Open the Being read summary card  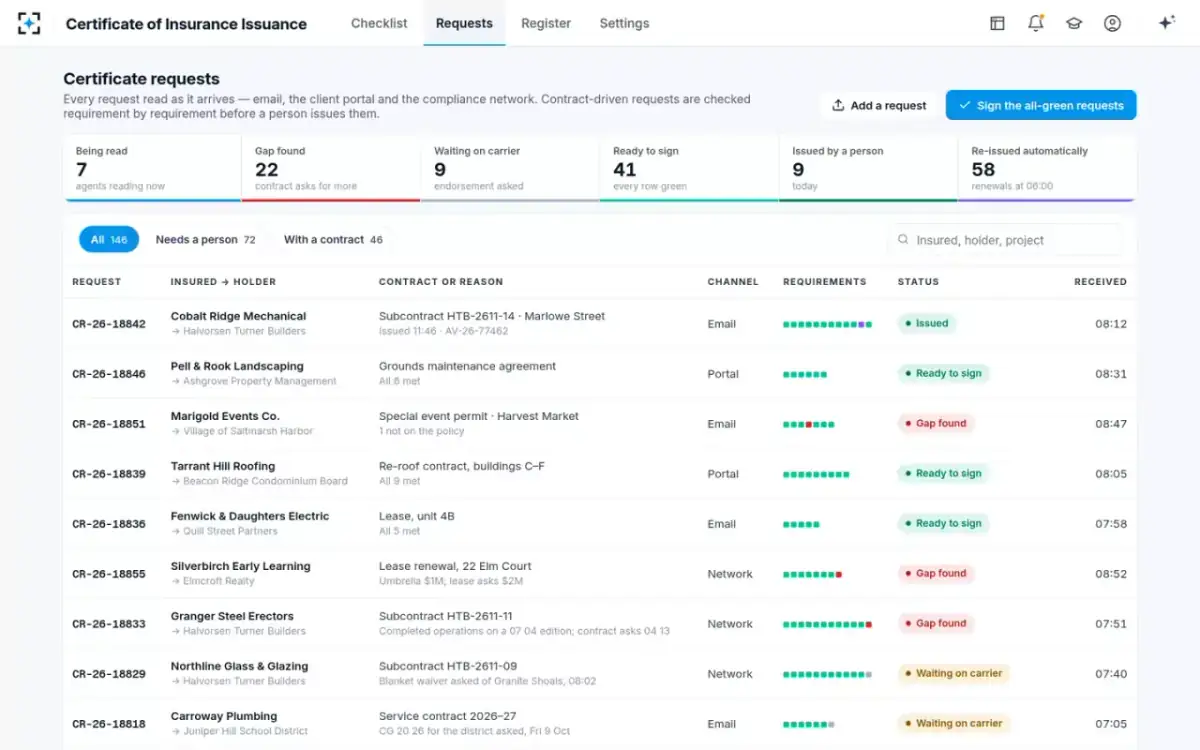pyautogui.click(x=153, y=168)
